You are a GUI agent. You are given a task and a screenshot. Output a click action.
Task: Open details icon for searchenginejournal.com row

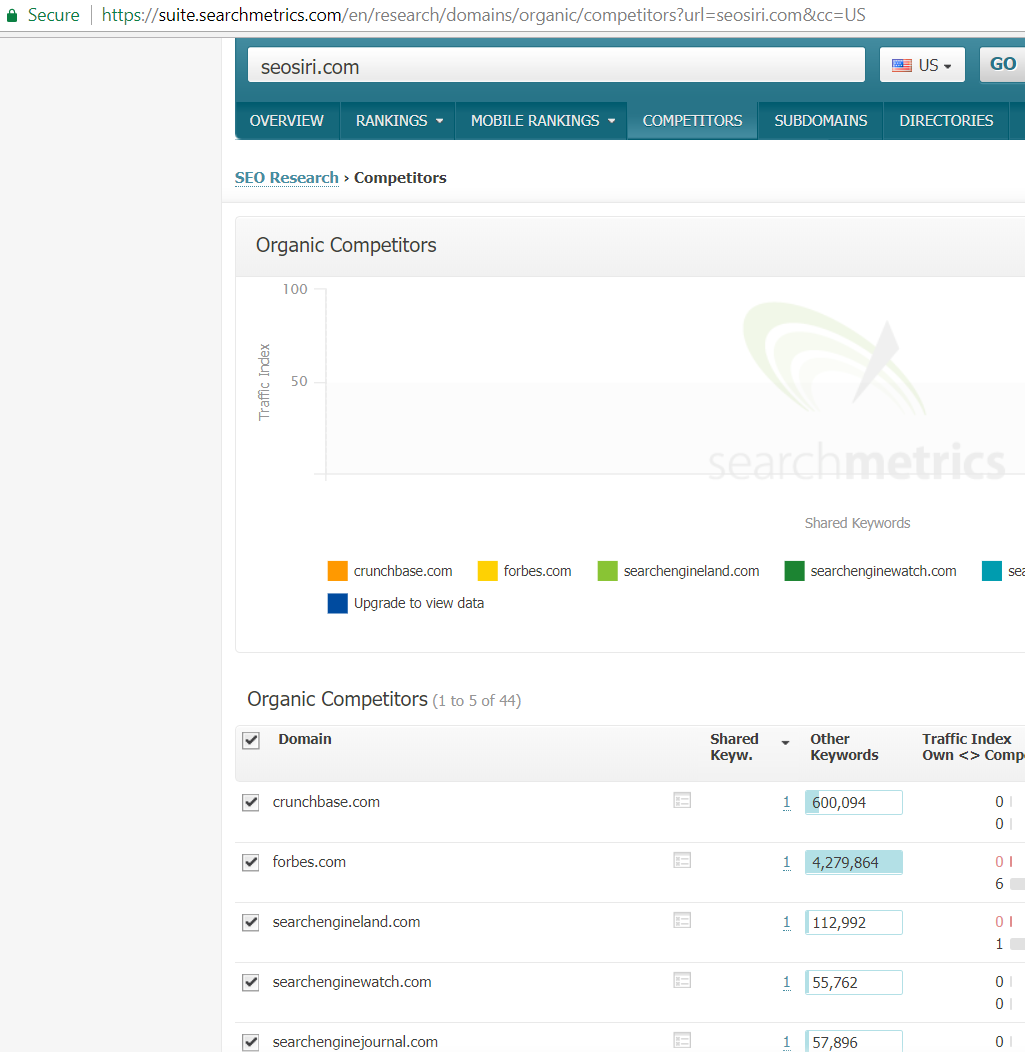click(x=682, y=1040)
